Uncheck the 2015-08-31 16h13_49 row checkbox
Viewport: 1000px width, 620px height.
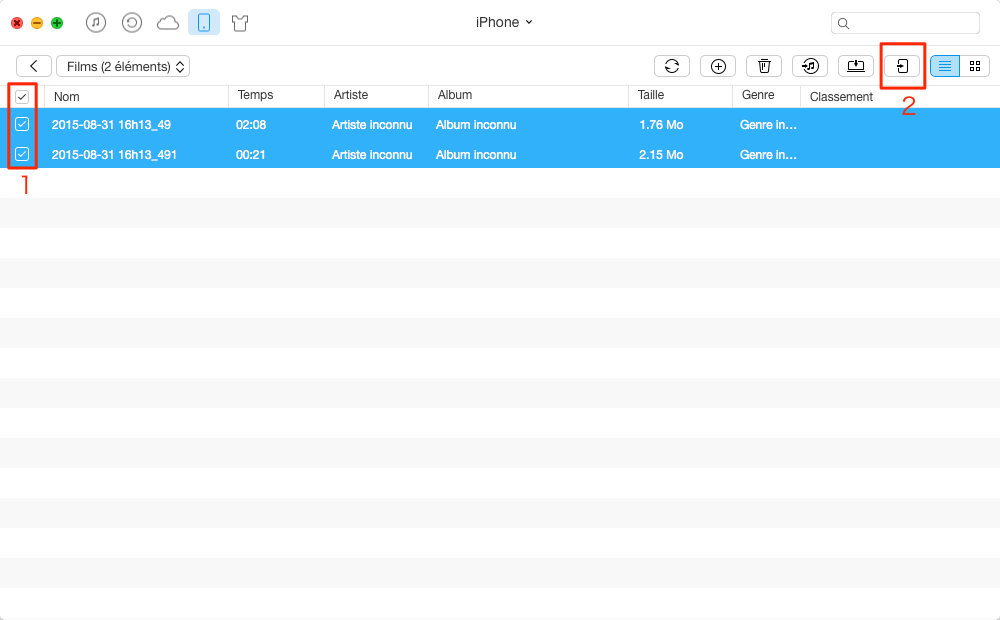[x=22, y=124]
